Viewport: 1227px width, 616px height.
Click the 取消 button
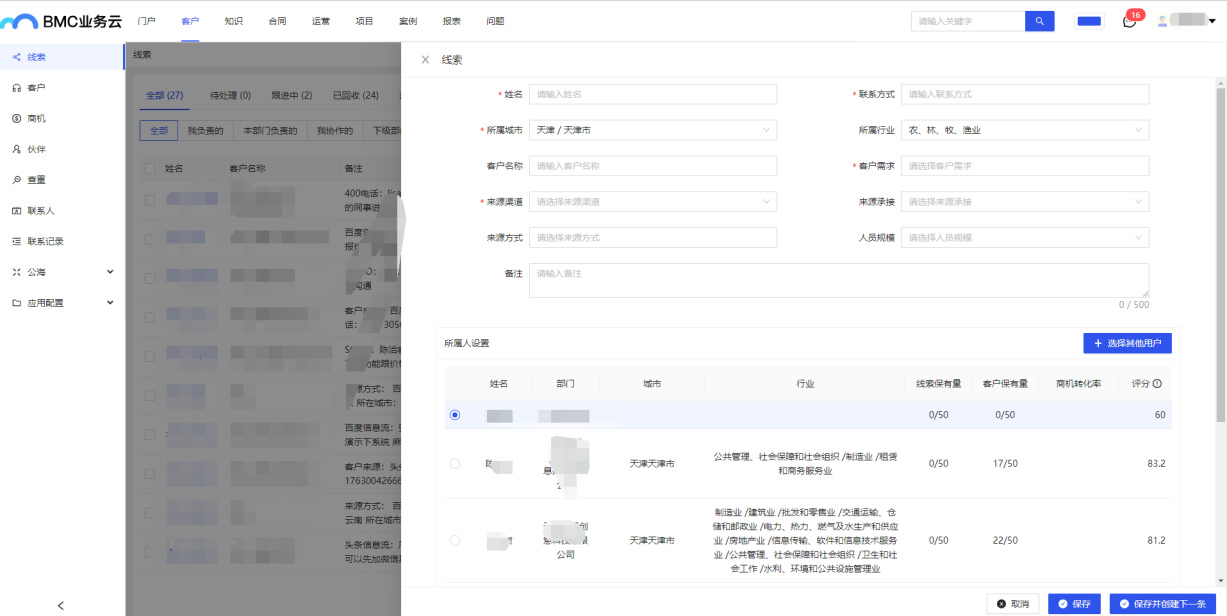pyautogui.click(x=1014, y=604)
